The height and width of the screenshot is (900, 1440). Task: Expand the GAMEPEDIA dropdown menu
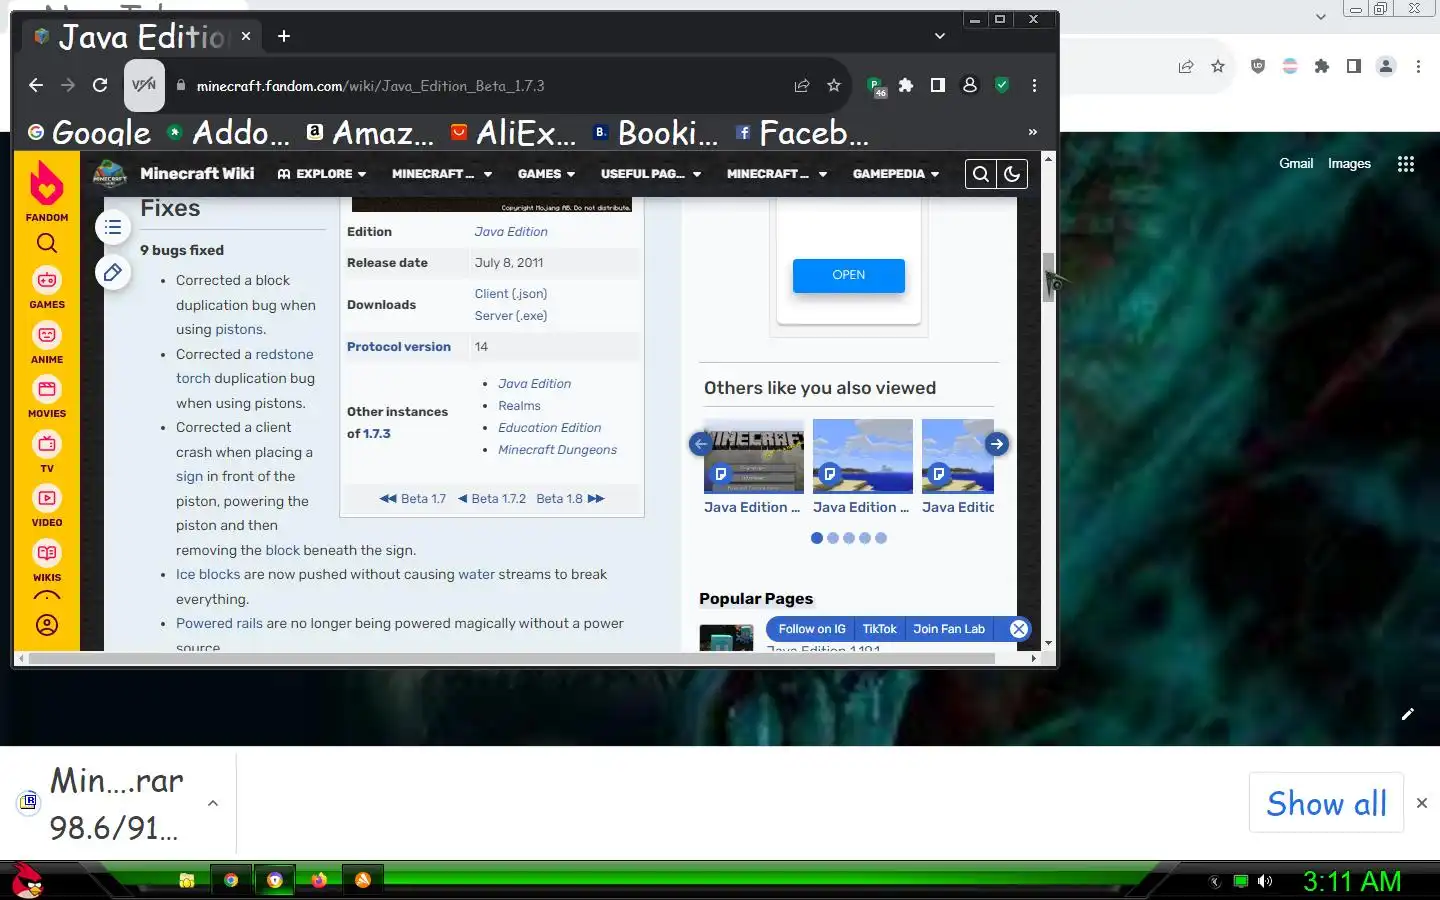(896, 174)
